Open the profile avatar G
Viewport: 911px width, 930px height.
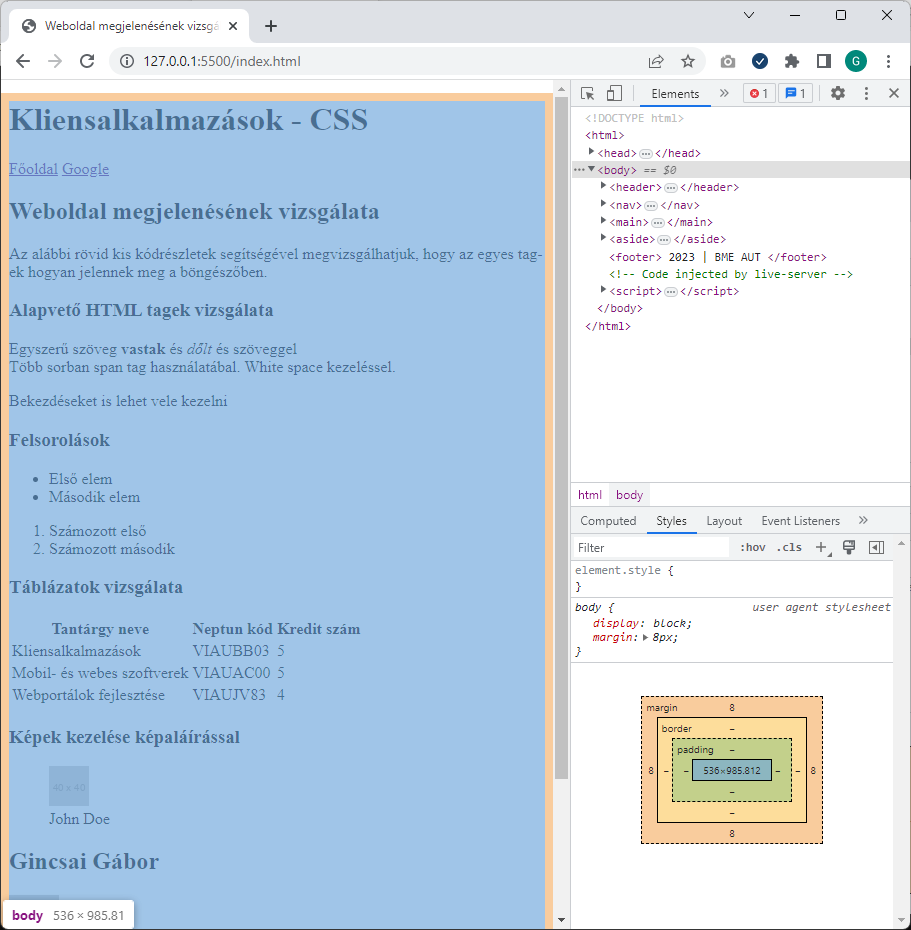pyautogui.click(x=855, y=61)
